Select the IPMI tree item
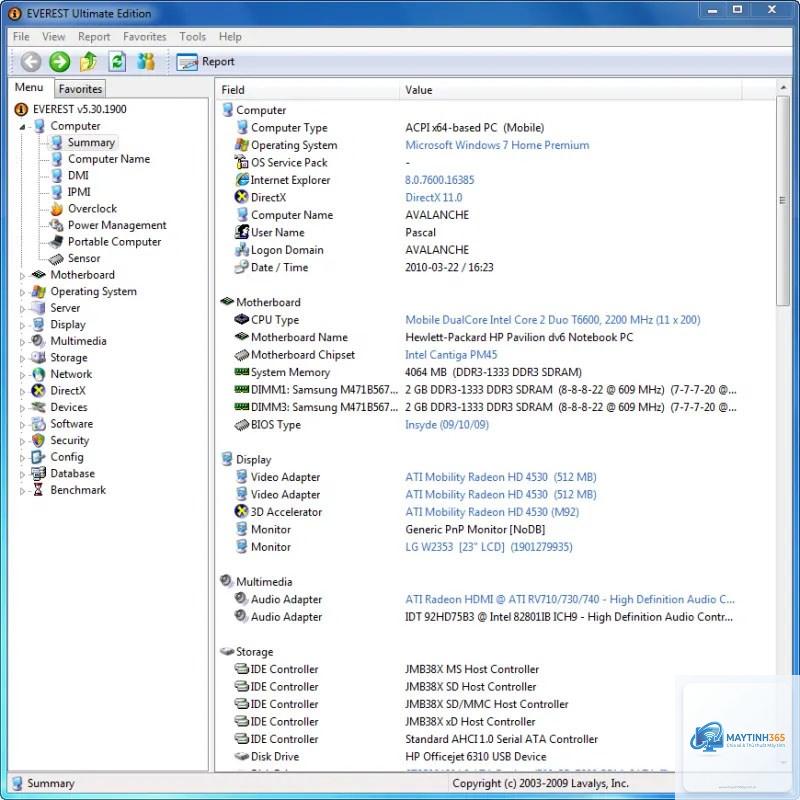 pos(79,192)
